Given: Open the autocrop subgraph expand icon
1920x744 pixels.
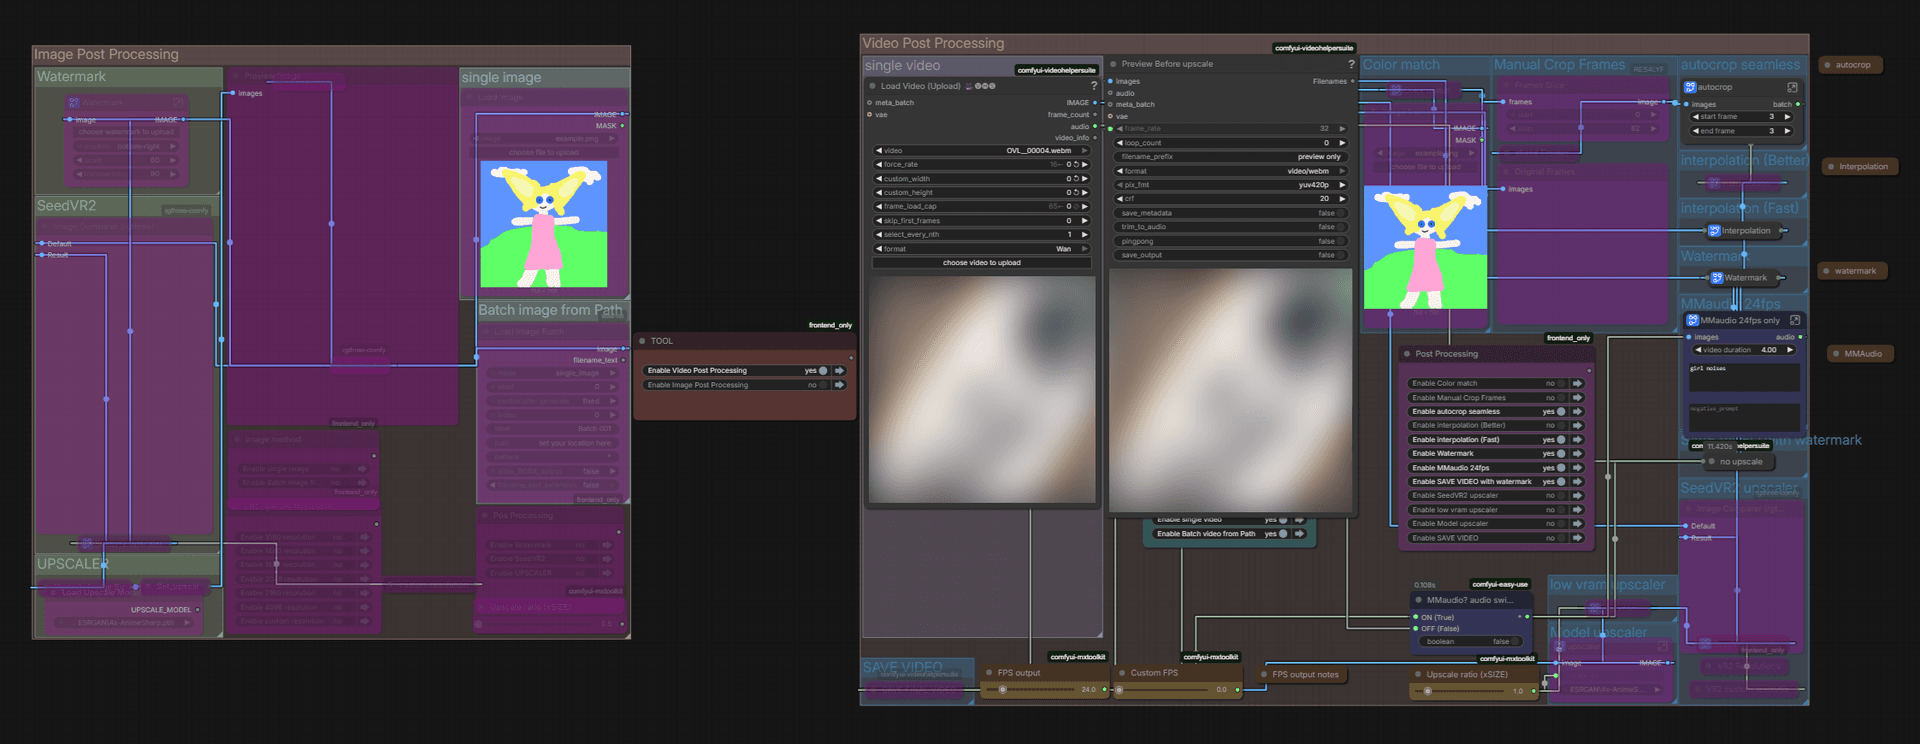Looking at the screenshot, I should (1792, 87).
